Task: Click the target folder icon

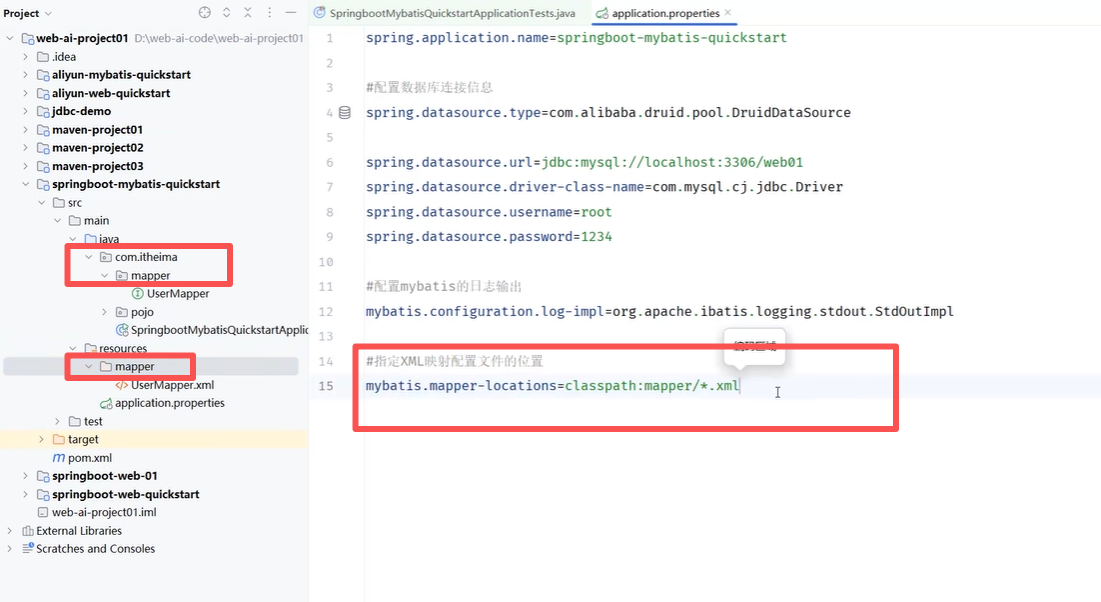Action: [59, 439]
